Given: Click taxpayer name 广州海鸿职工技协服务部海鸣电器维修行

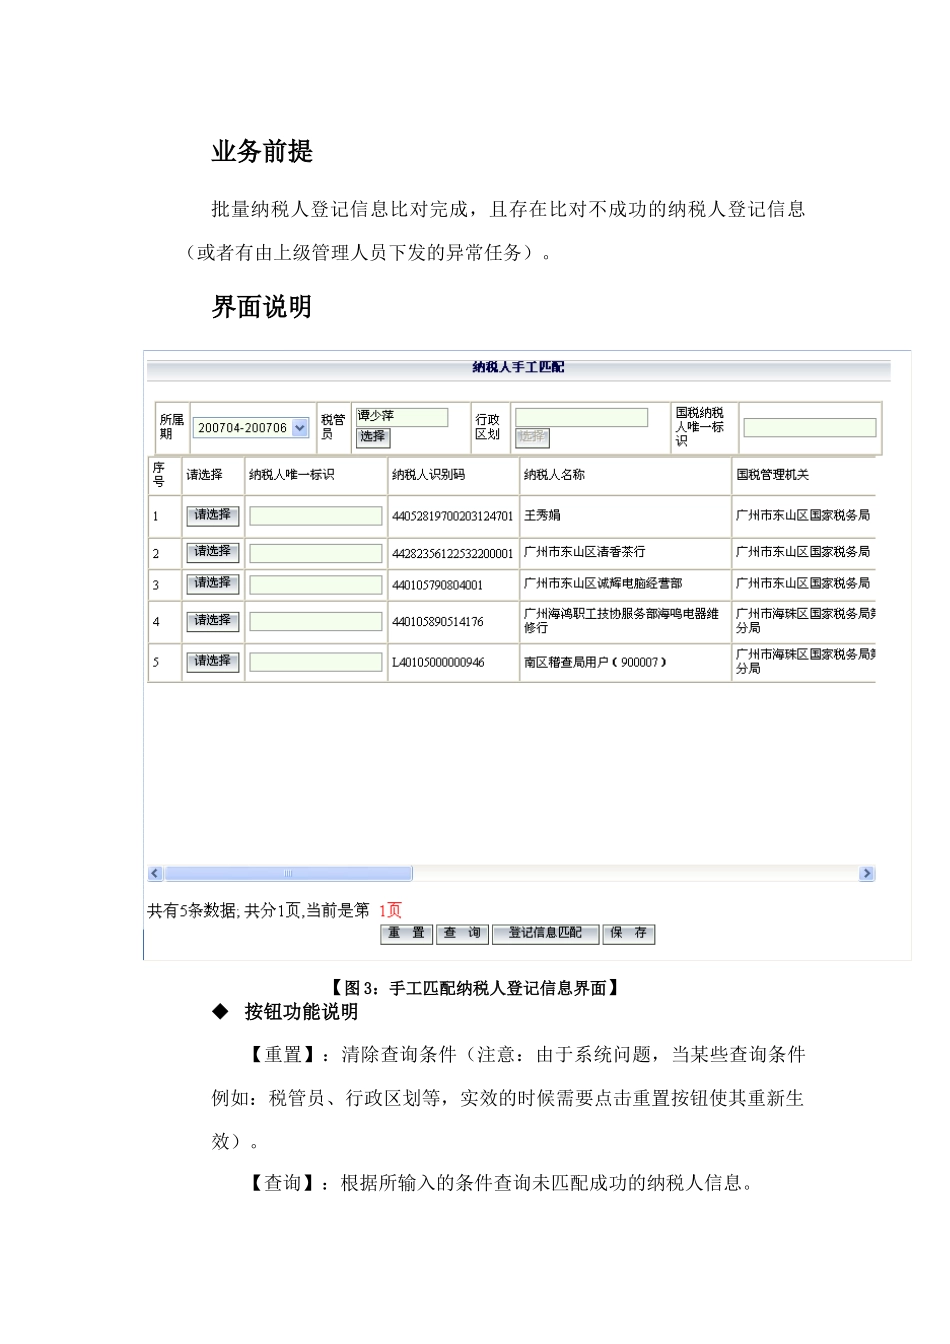Looking at the screenshot, I should [x=621, y=621].
